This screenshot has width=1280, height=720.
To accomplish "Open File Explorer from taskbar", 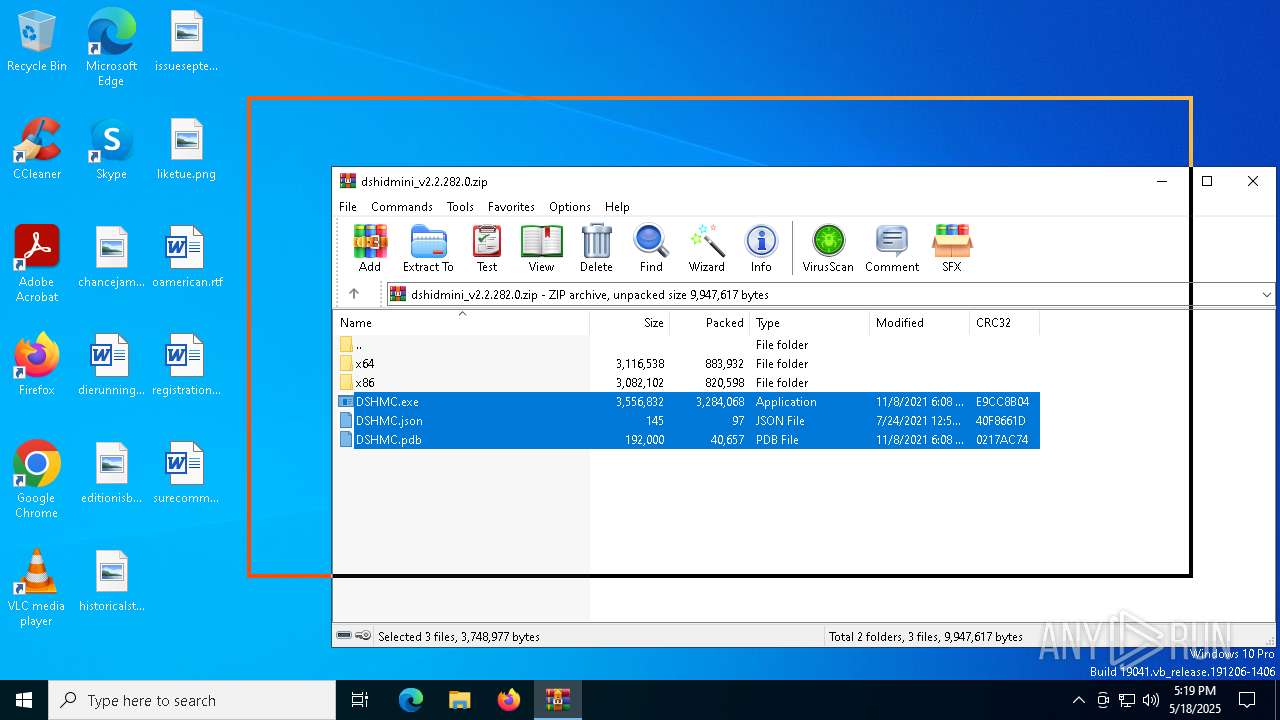I will [459, 700].
